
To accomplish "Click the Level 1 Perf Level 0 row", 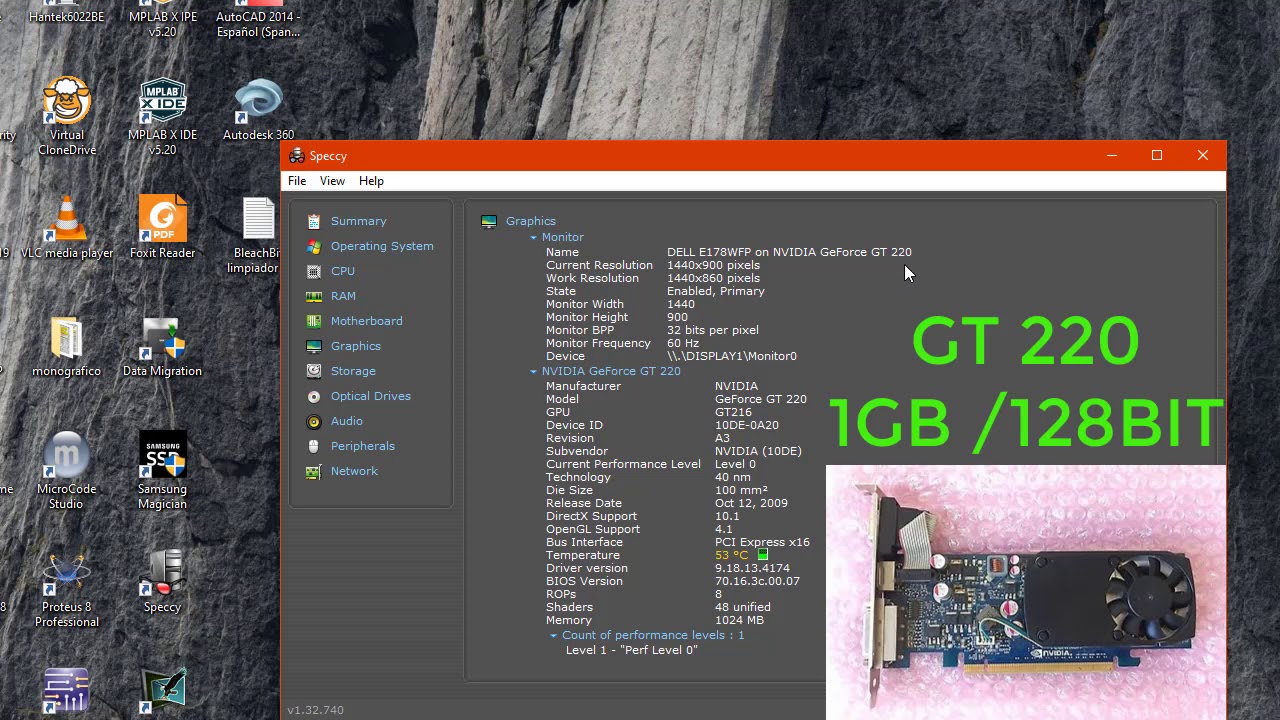I will [631, 650].
